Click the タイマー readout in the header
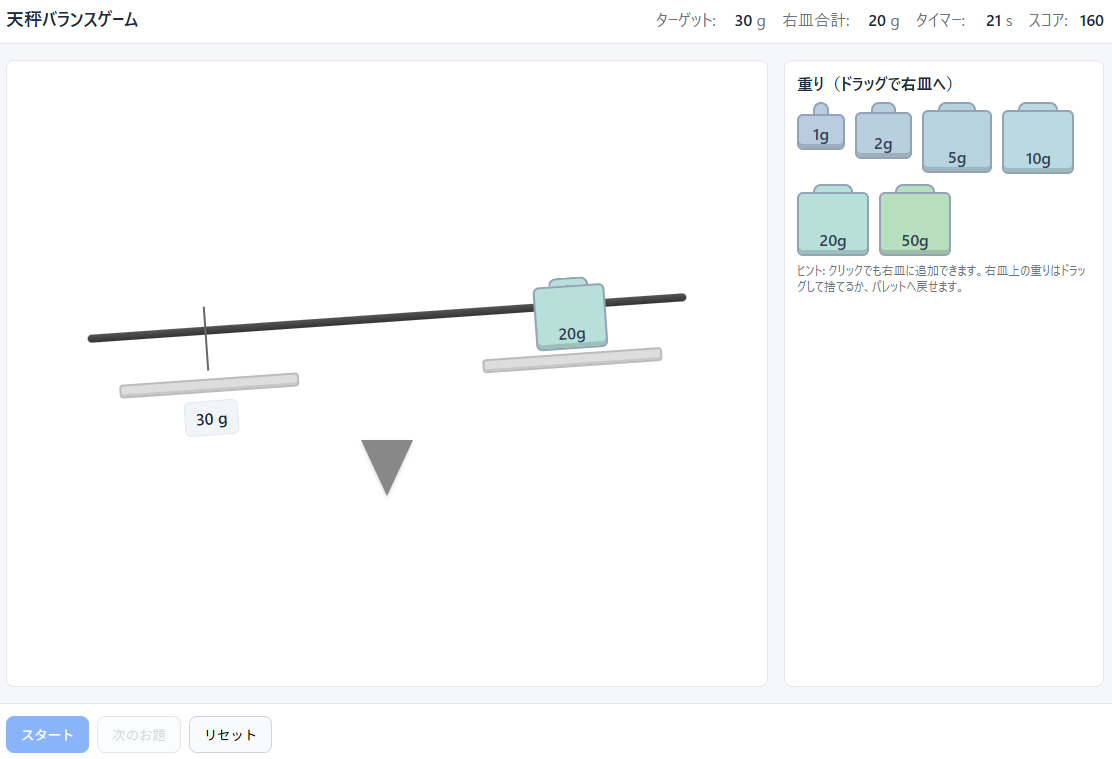1112x759 pixels. pyautogui.click(x=993, y=21)
